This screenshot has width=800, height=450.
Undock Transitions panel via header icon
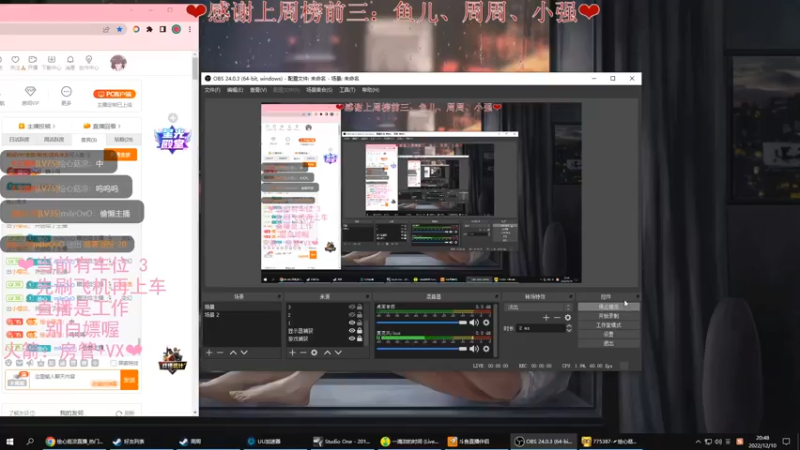(571, 296)
